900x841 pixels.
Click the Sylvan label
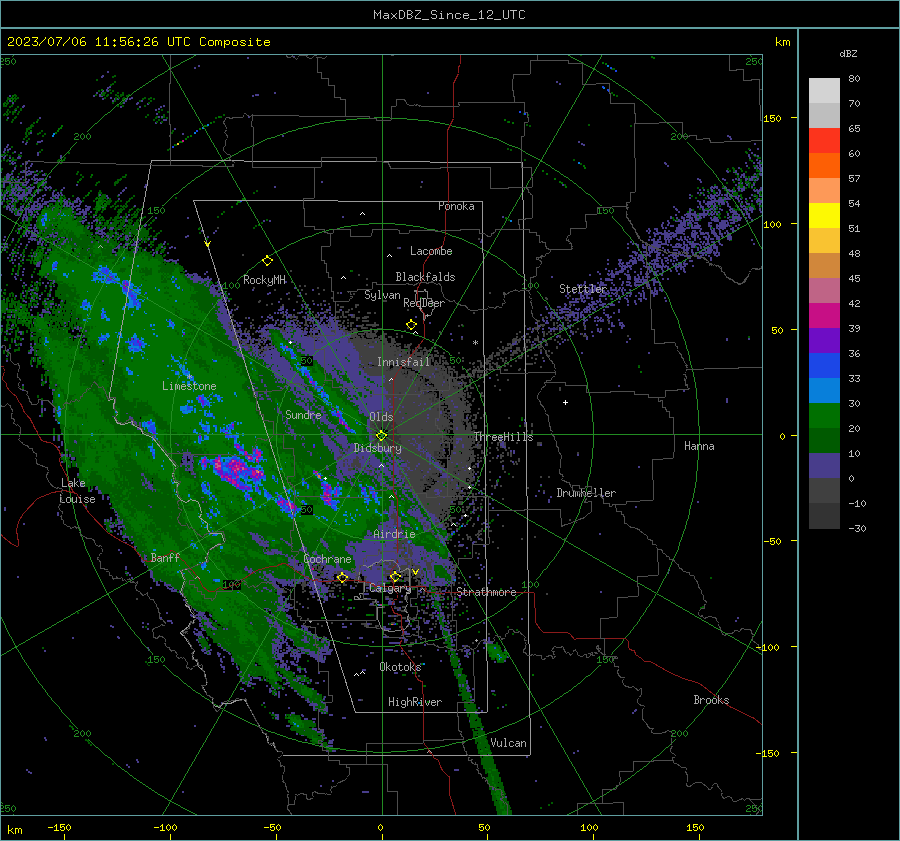tap(382, 295)
